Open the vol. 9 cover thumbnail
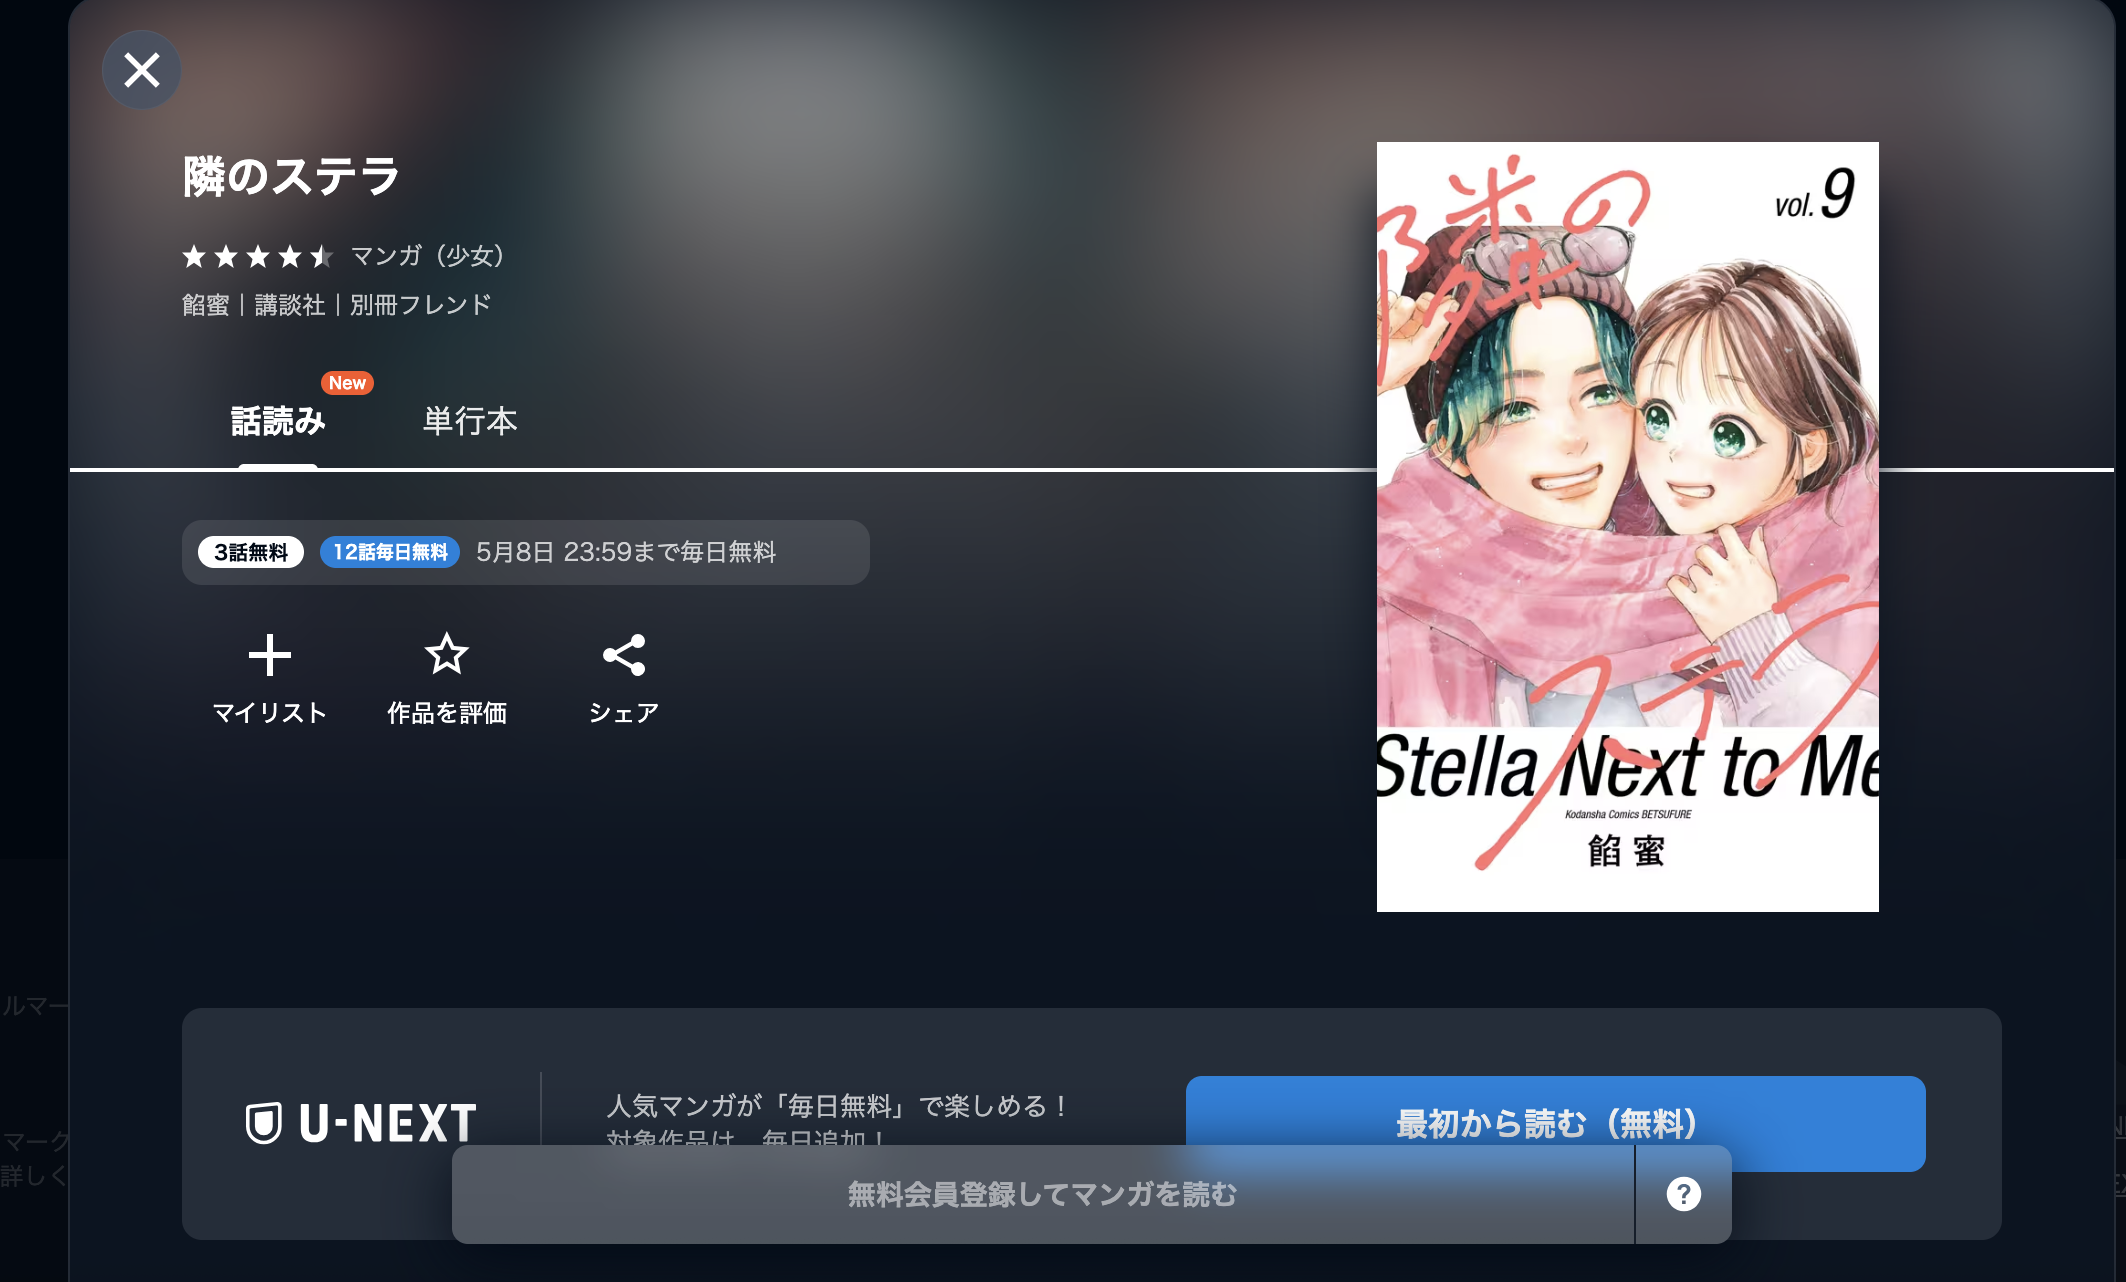 pos(1628,527)
